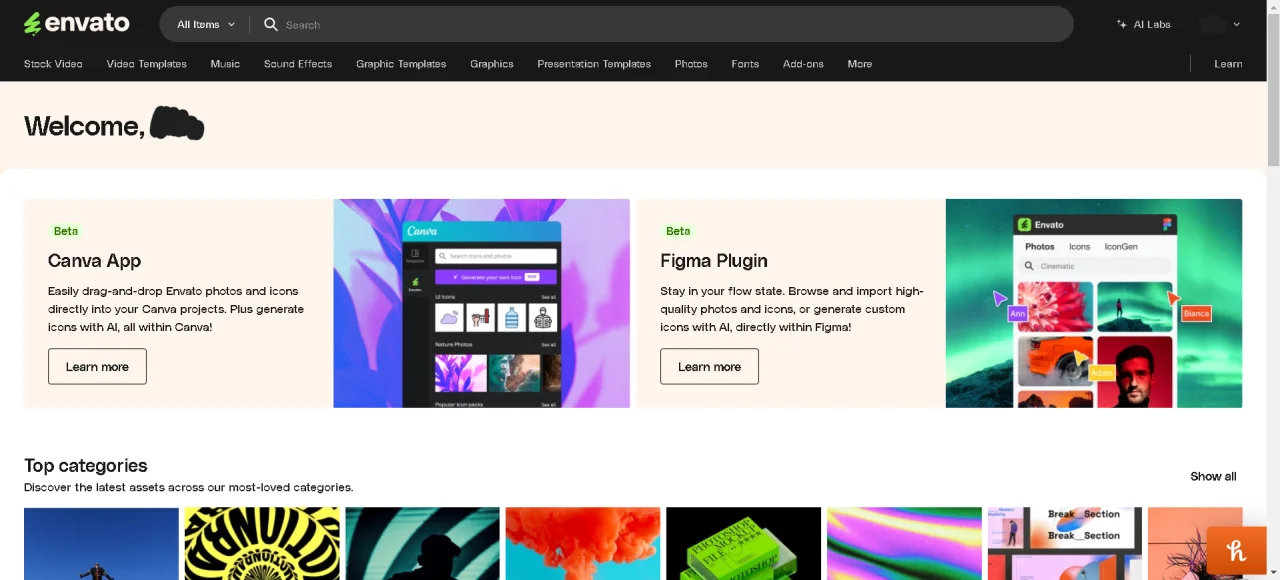Click Learn more under Figma Plugin
Viewport: 1280px width, 580px height.
tap(709, 366)
